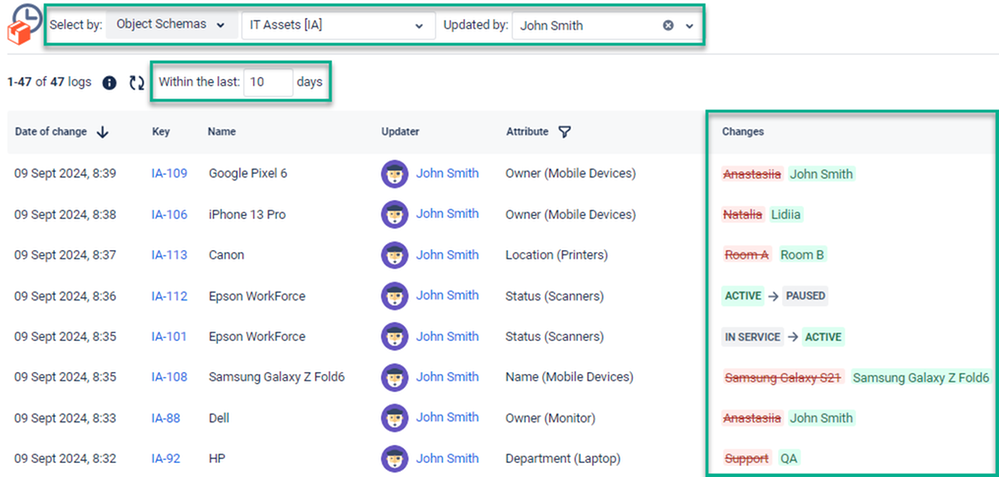This screenshot has height=477, width=999.
Task: Open John Smith profile link in HP row
Action: click(x=447, y=459)
